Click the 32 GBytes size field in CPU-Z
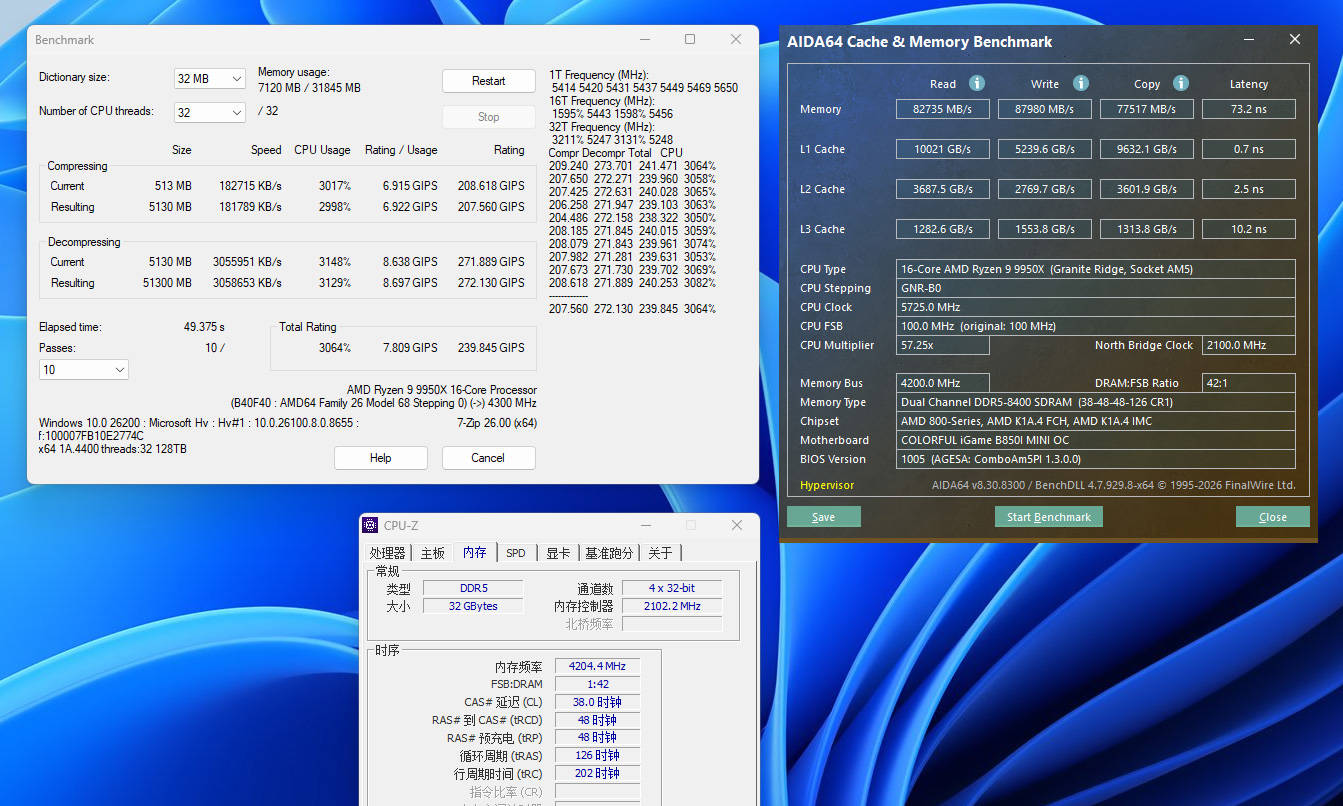 [x=473, y=606]
